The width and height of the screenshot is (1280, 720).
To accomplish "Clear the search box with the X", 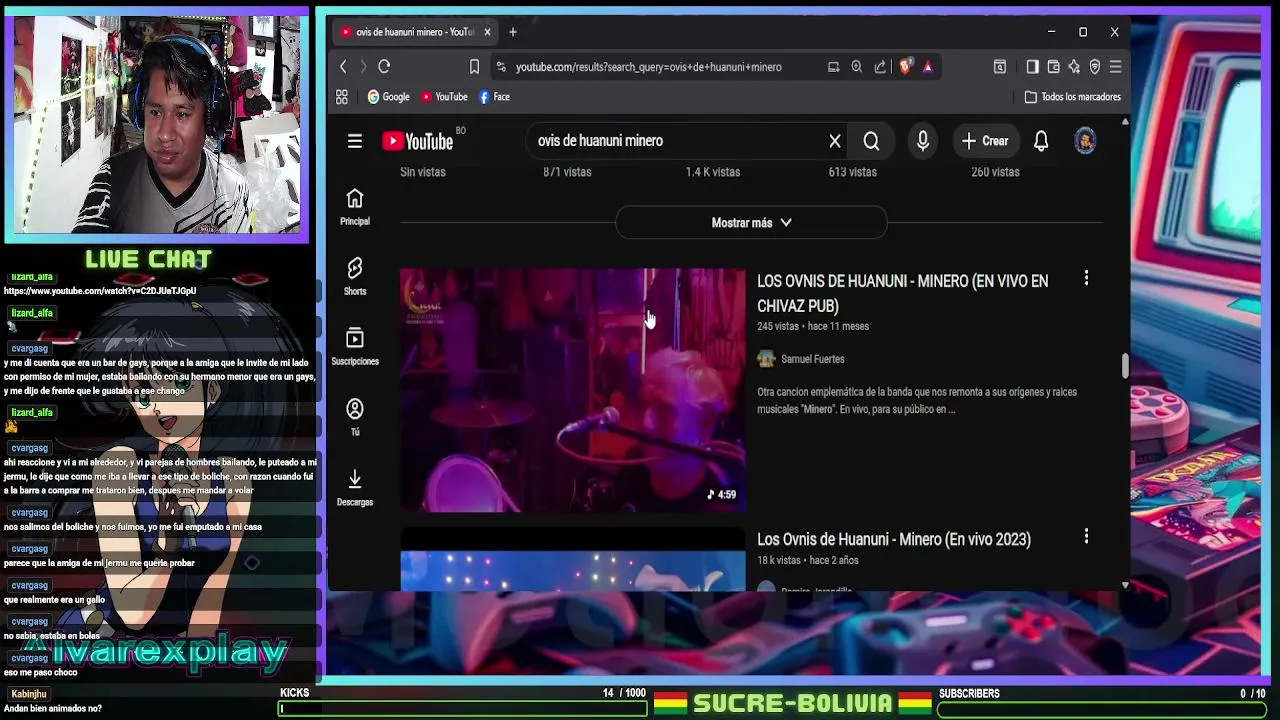I will pos(835,141).
